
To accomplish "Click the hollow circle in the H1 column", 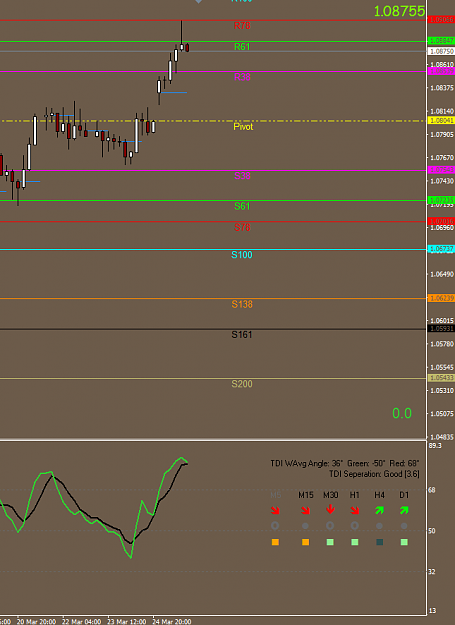I will [355, 526].
